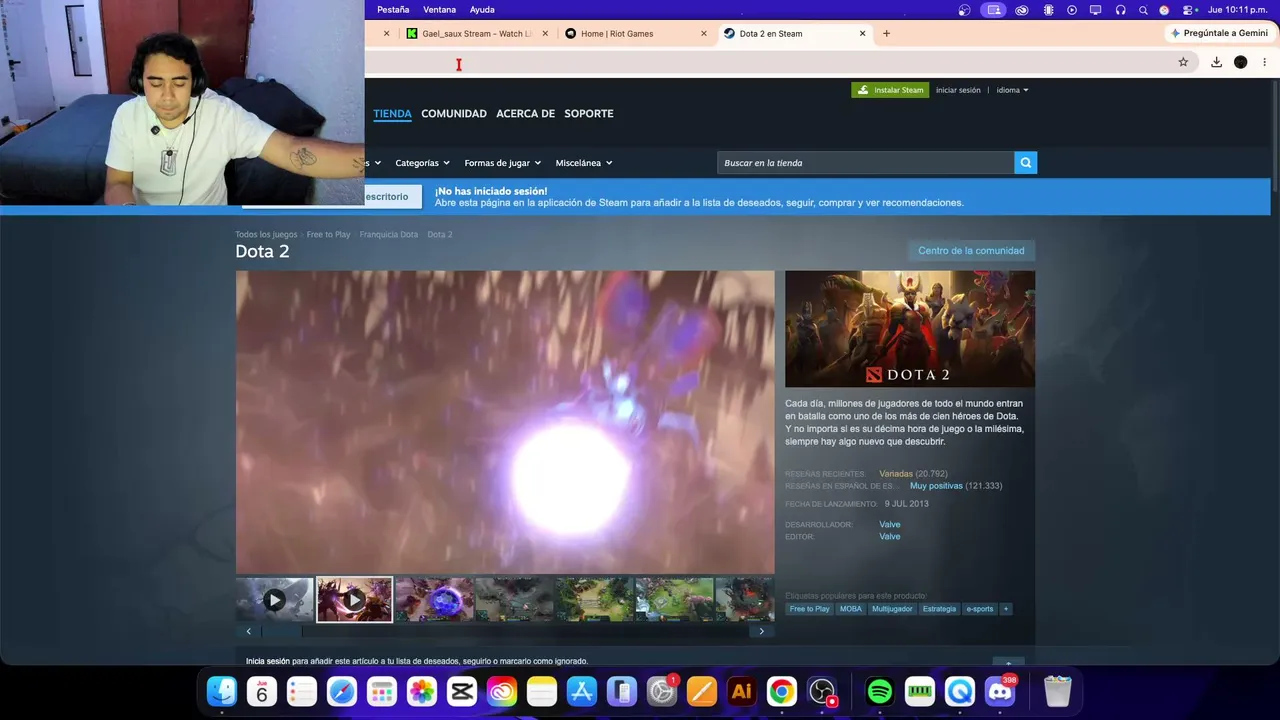Image resolution: width=1280 pixels, height=720 pixels.
Task: Switch to Google Chrome in Dock
Action: coord(782,691)
